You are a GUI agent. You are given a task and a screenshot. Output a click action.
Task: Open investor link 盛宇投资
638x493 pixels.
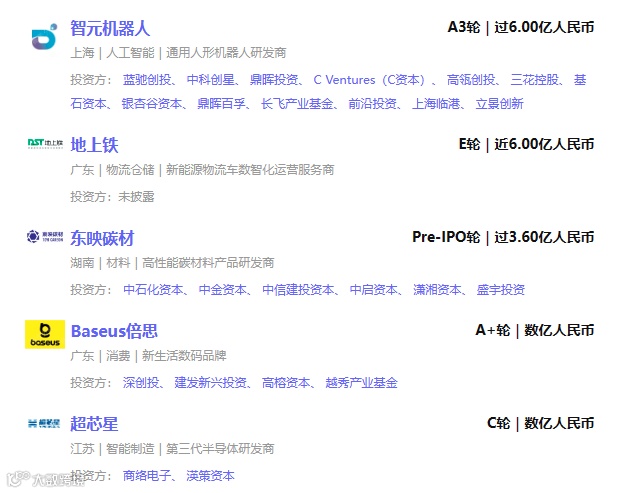[x=500, y=290]
